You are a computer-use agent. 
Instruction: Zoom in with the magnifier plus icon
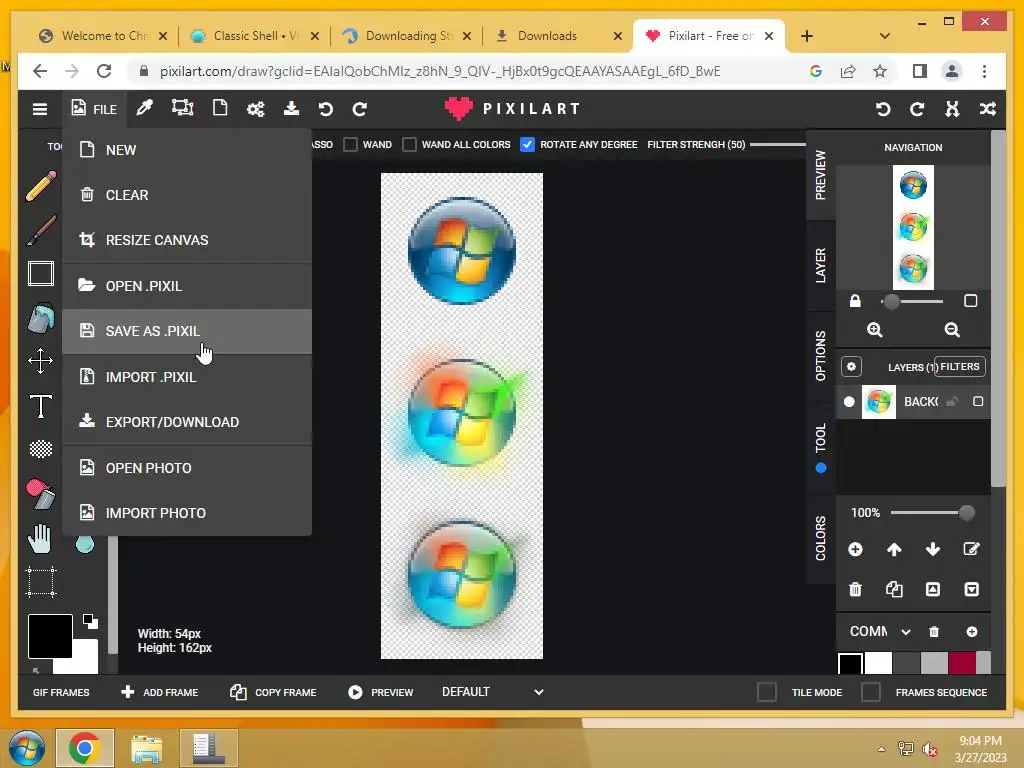pos(874,330)
